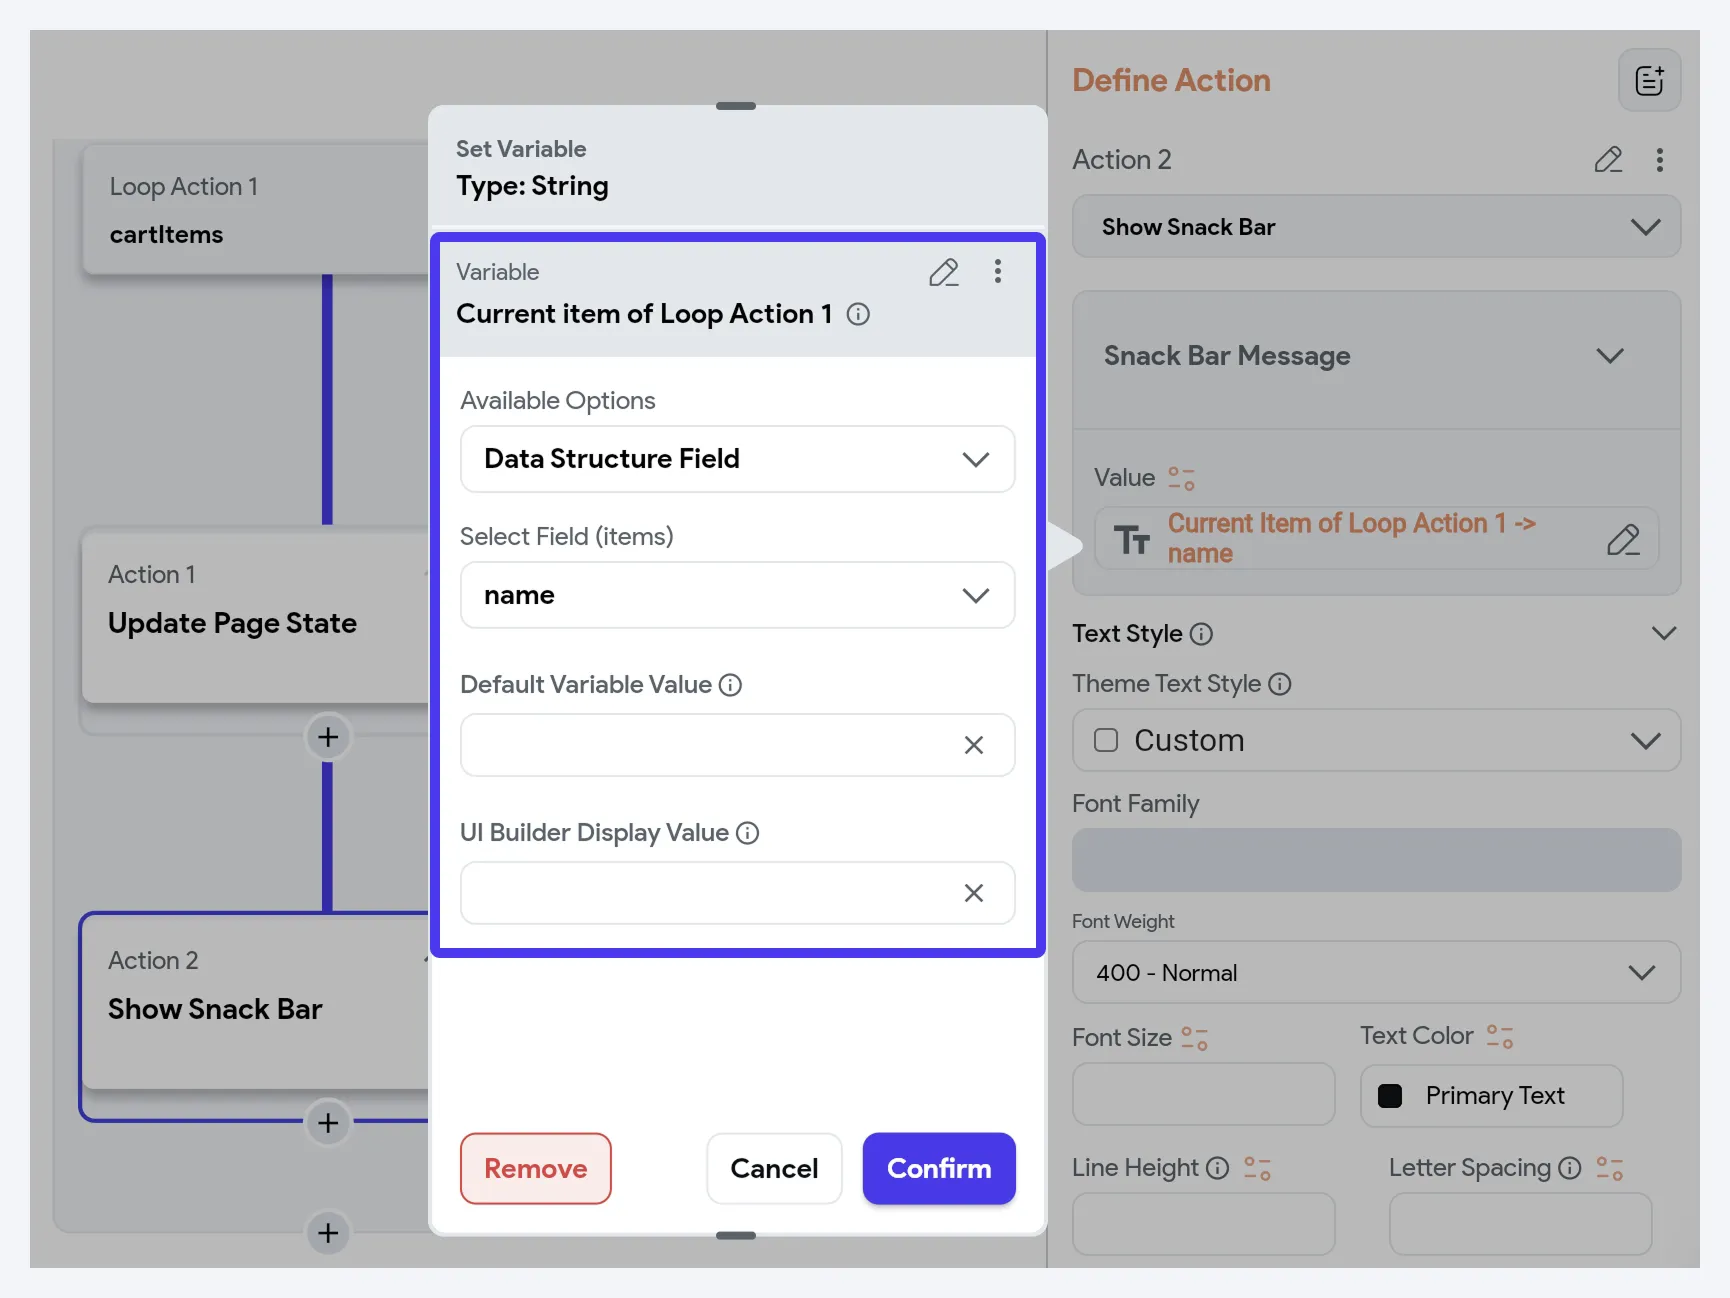Open the Theme Text Style Custom dropdown
The image size is (1730, 1298).
coord(1376,741)
